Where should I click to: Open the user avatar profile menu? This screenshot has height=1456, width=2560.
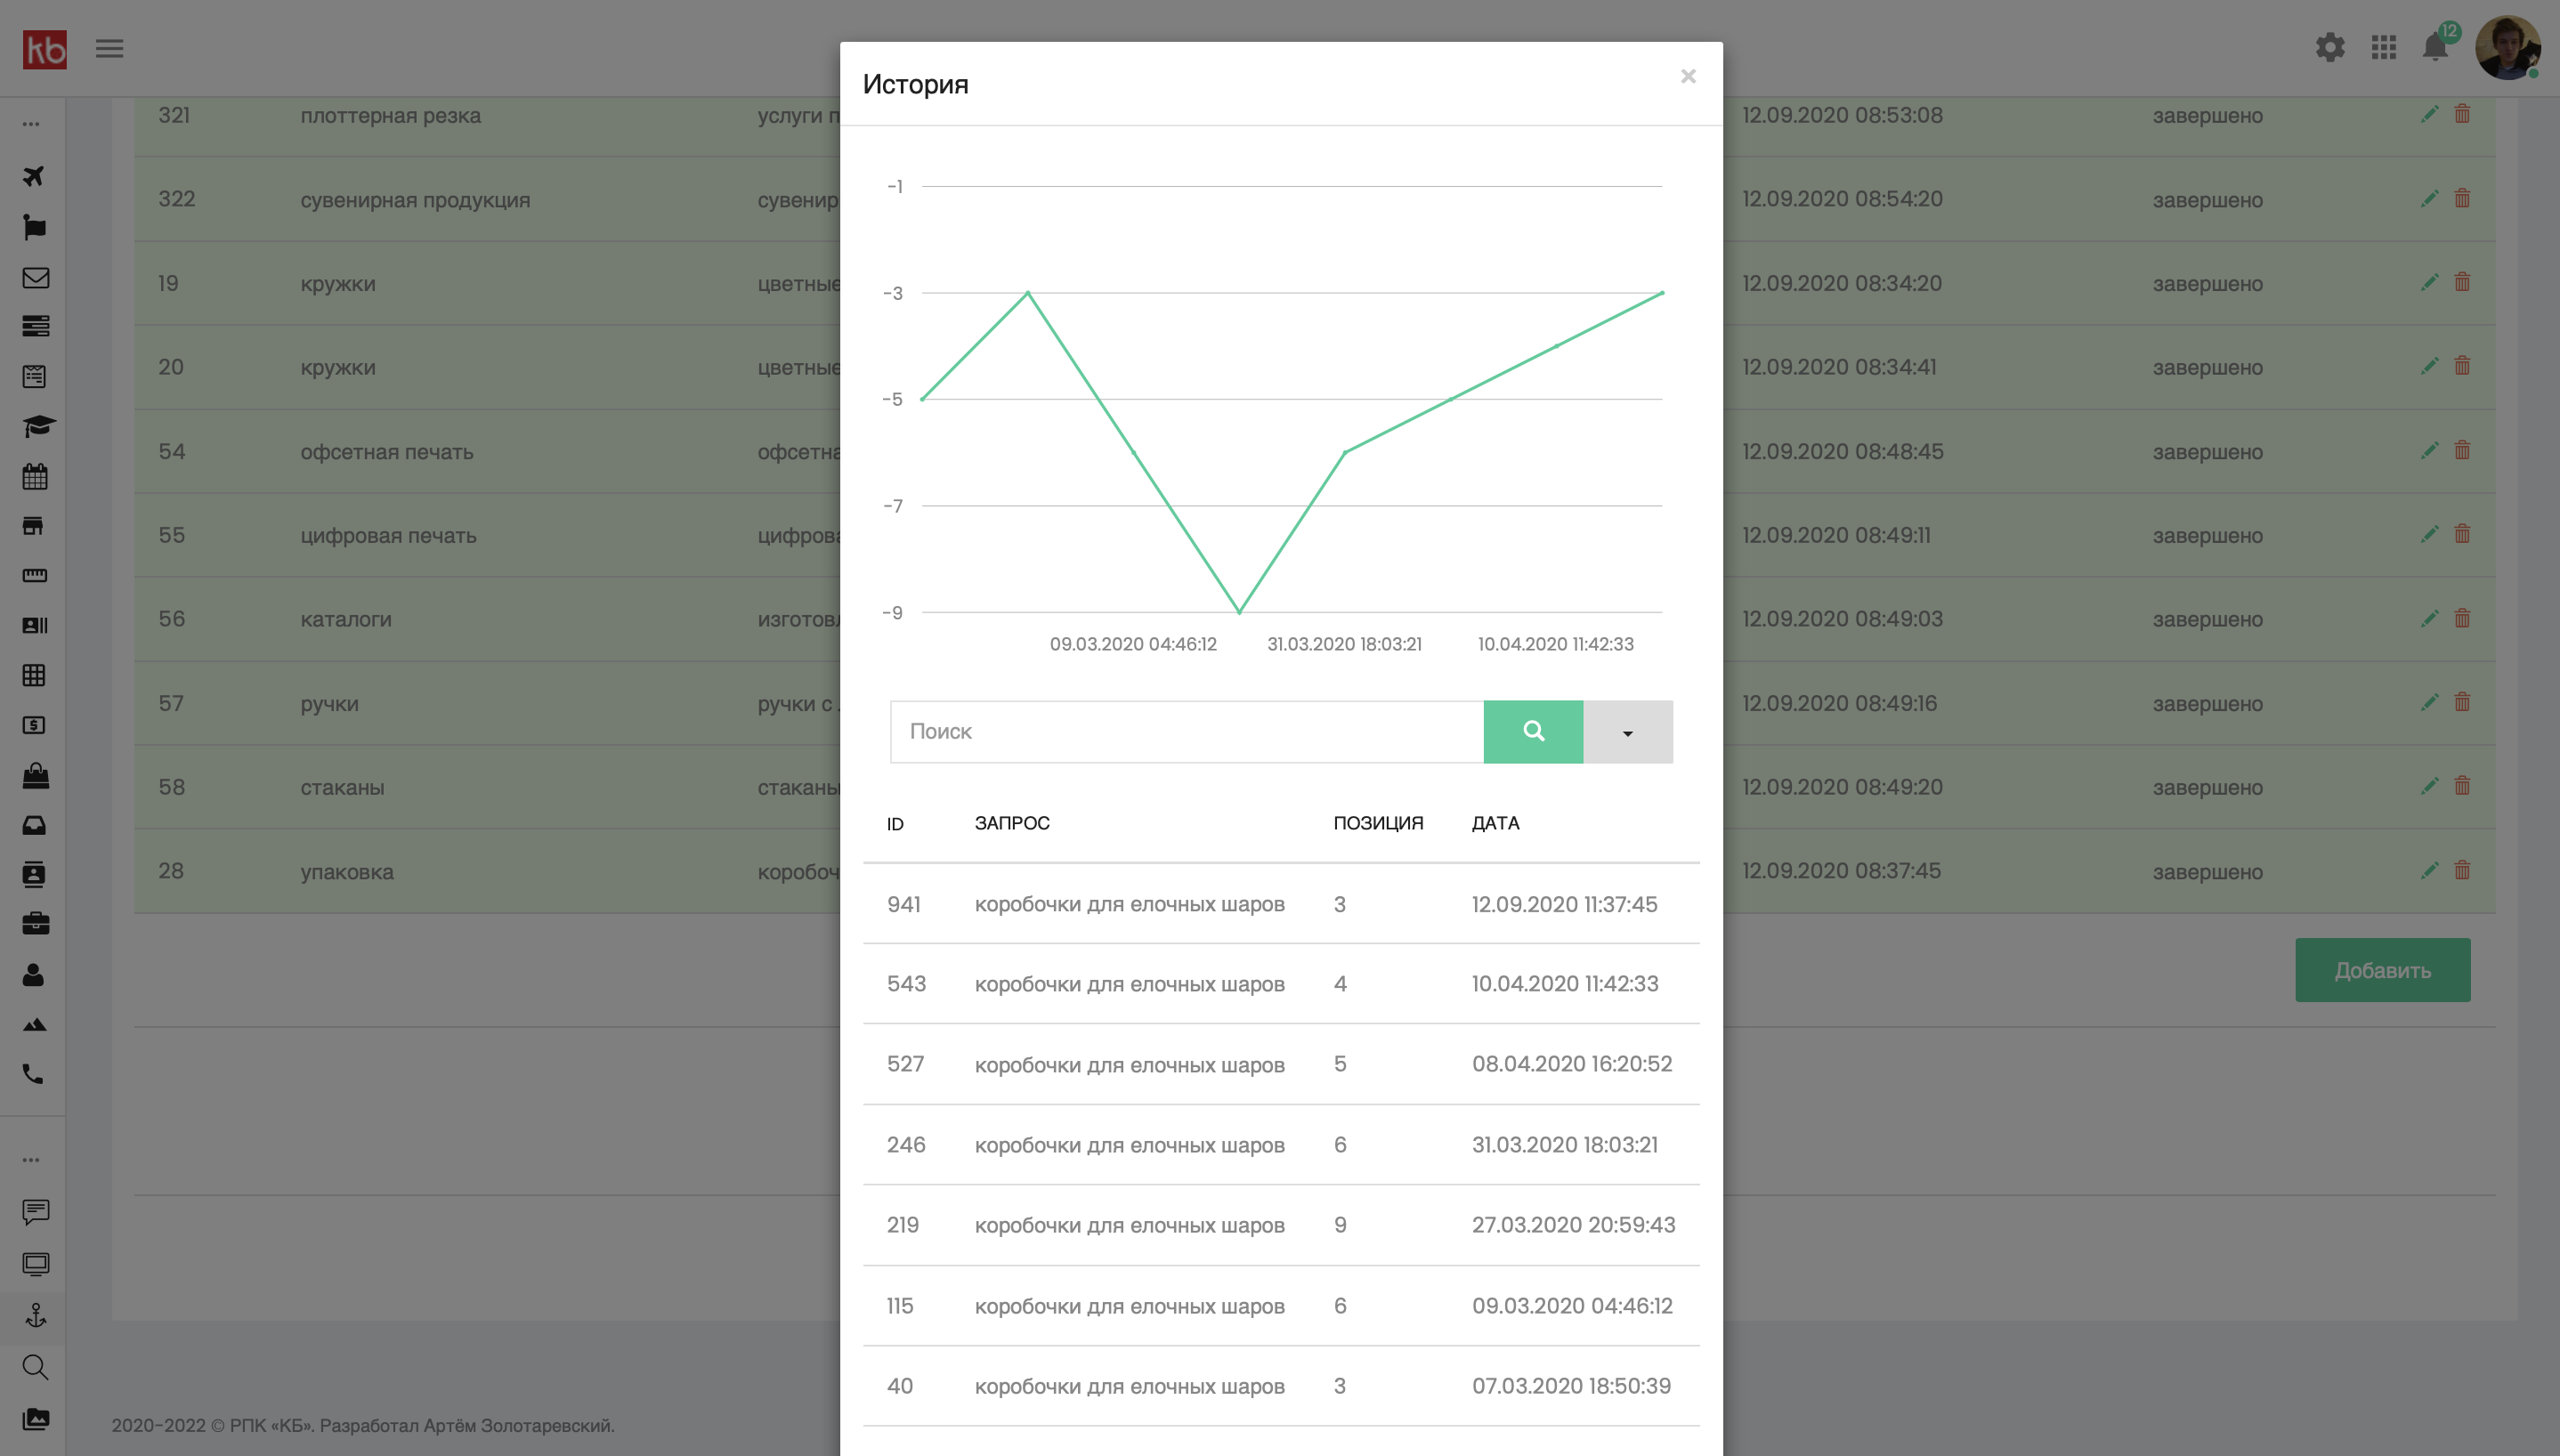(x=2507, y=47)
